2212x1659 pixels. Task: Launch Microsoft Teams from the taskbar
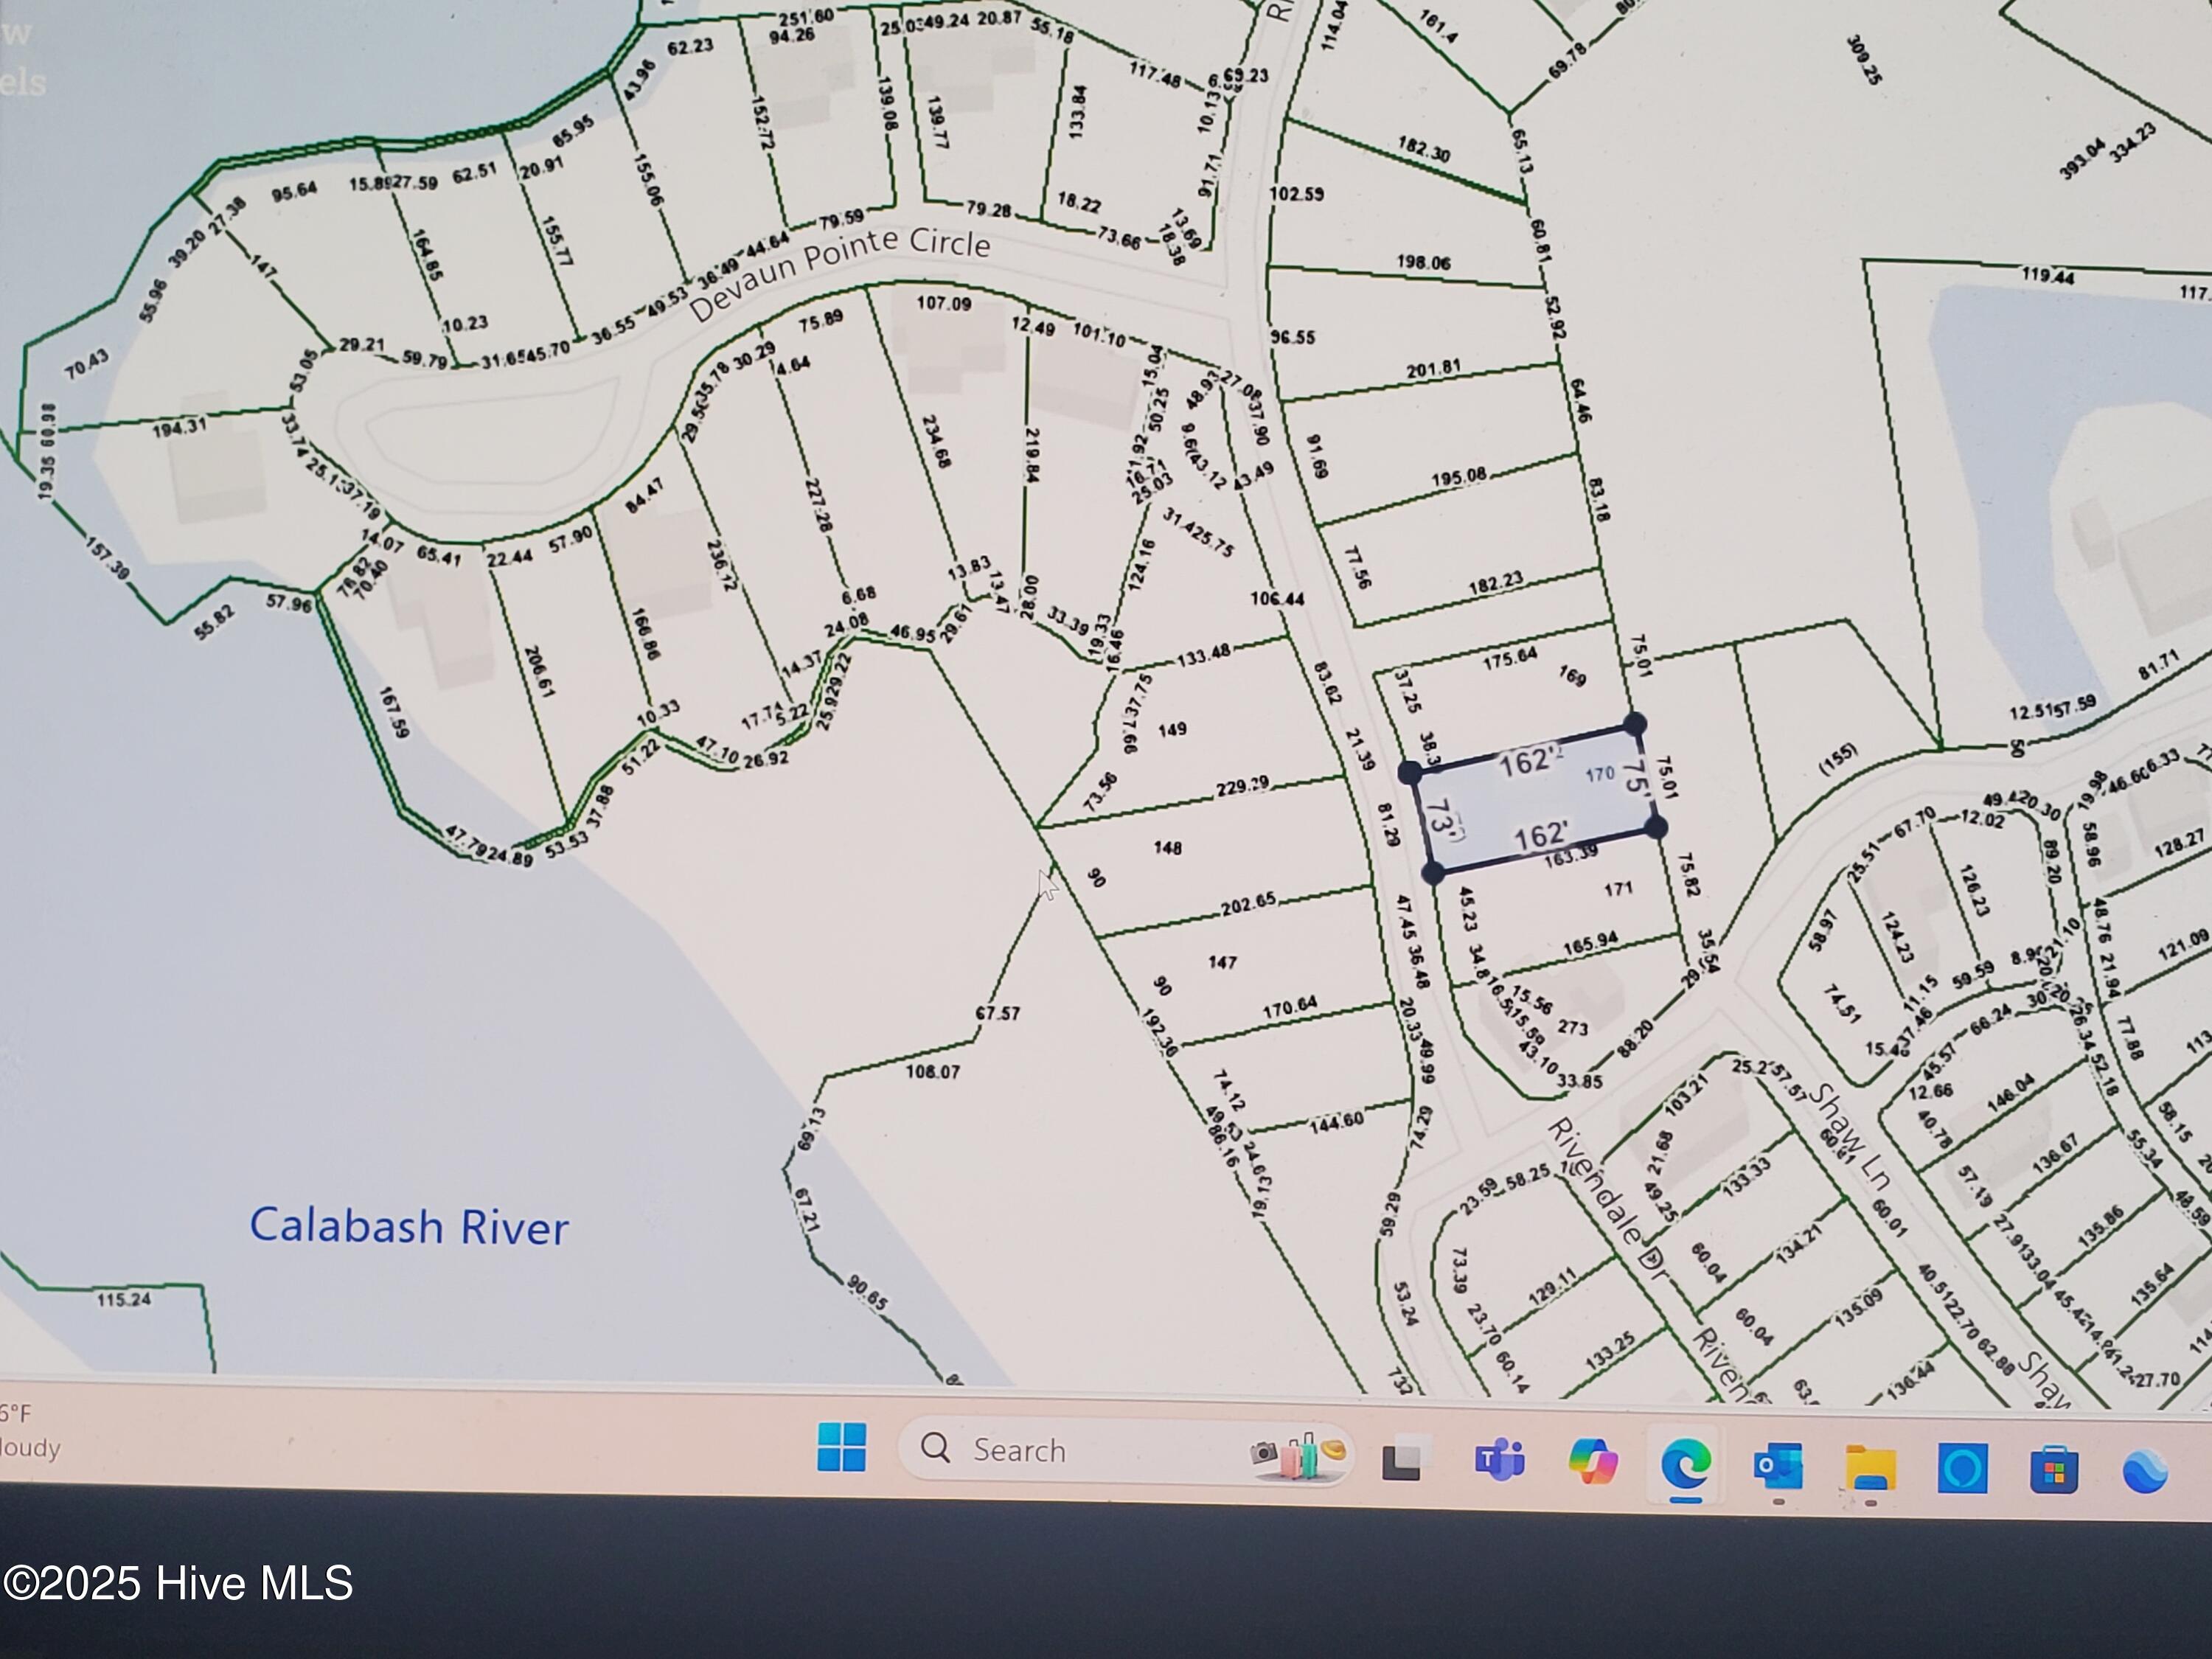coord(1498,1461)
